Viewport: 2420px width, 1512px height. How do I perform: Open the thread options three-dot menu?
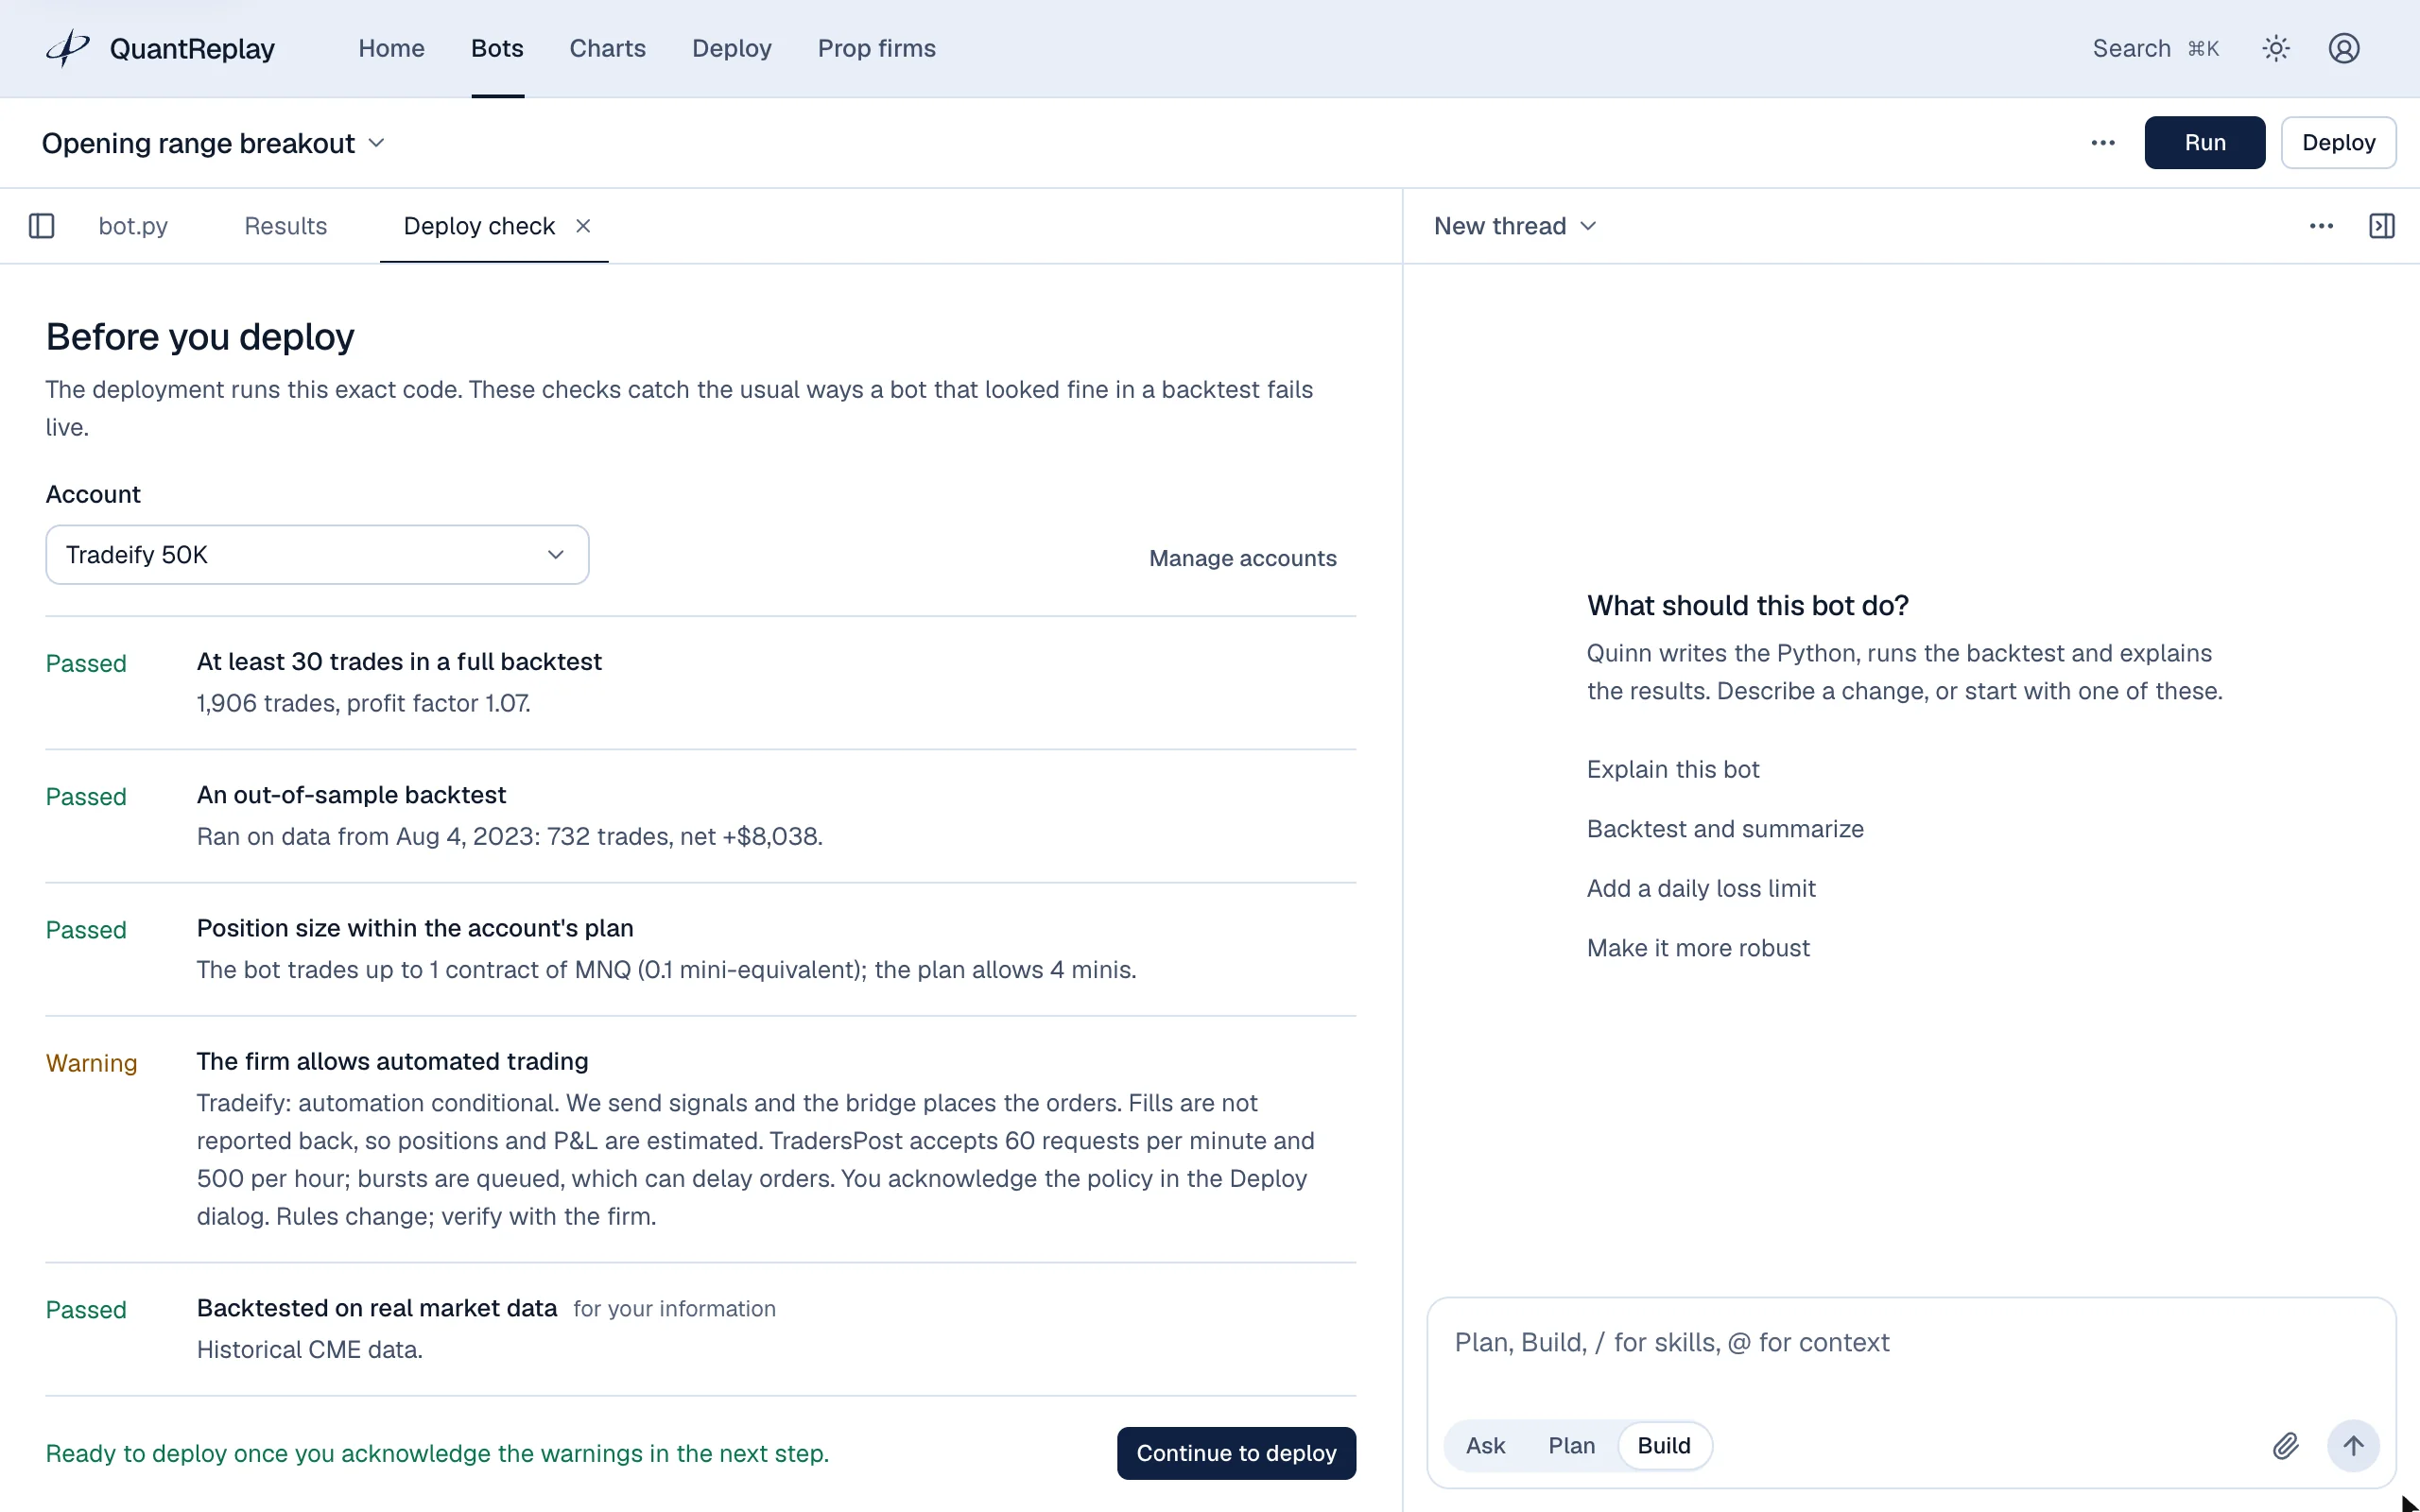click(2321, 226)
